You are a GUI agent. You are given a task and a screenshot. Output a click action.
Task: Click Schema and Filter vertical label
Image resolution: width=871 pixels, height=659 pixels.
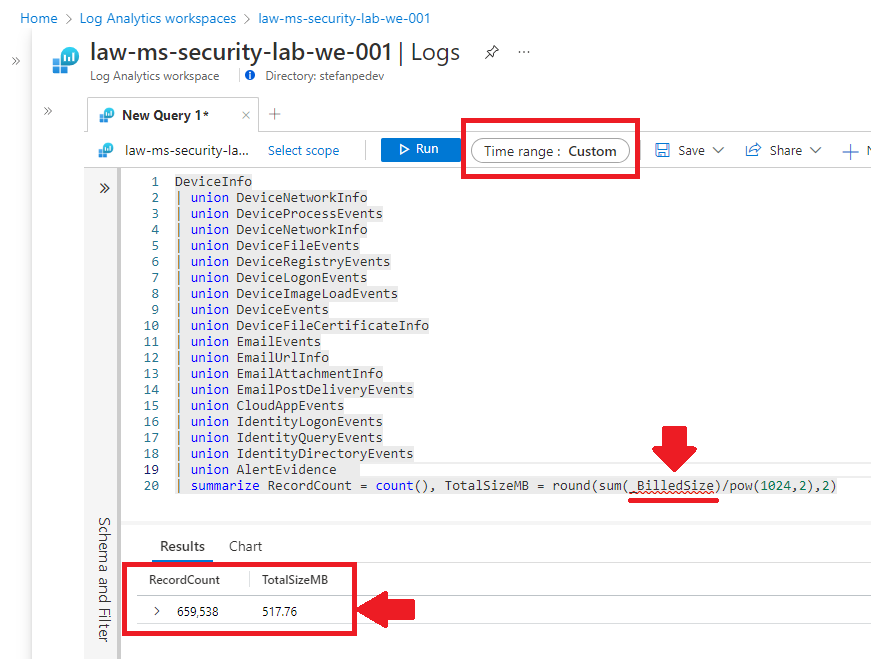104,580
